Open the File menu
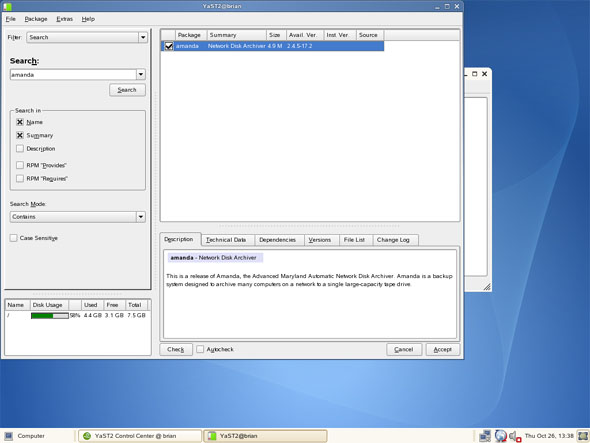 click(11, 19)
